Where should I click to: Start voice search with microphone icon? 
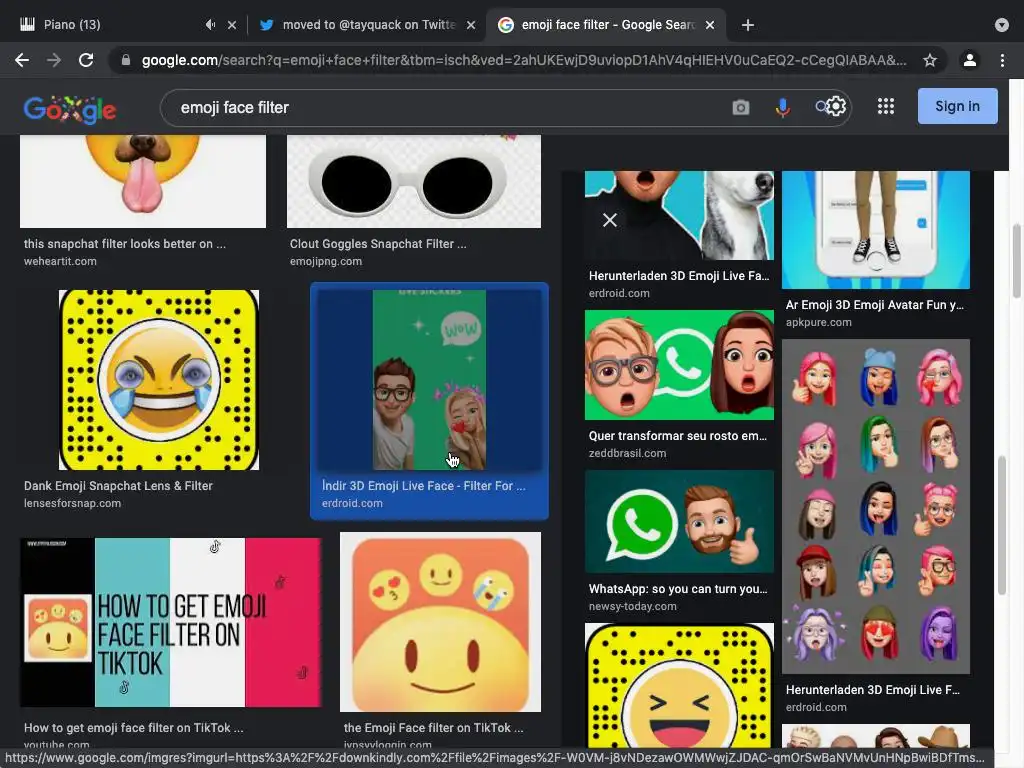tap(782, 107)
